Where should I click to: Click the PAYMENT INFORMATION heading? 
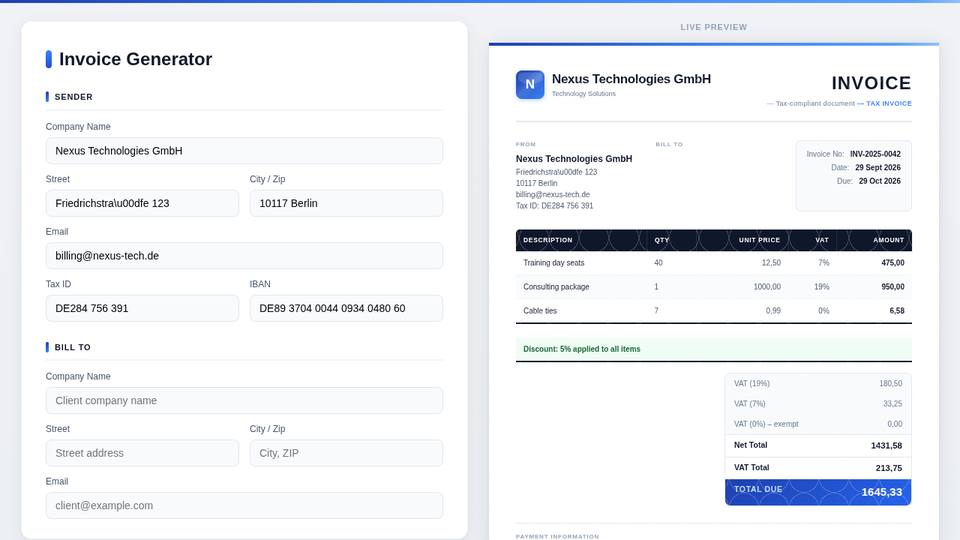click(x=557, y=536)
